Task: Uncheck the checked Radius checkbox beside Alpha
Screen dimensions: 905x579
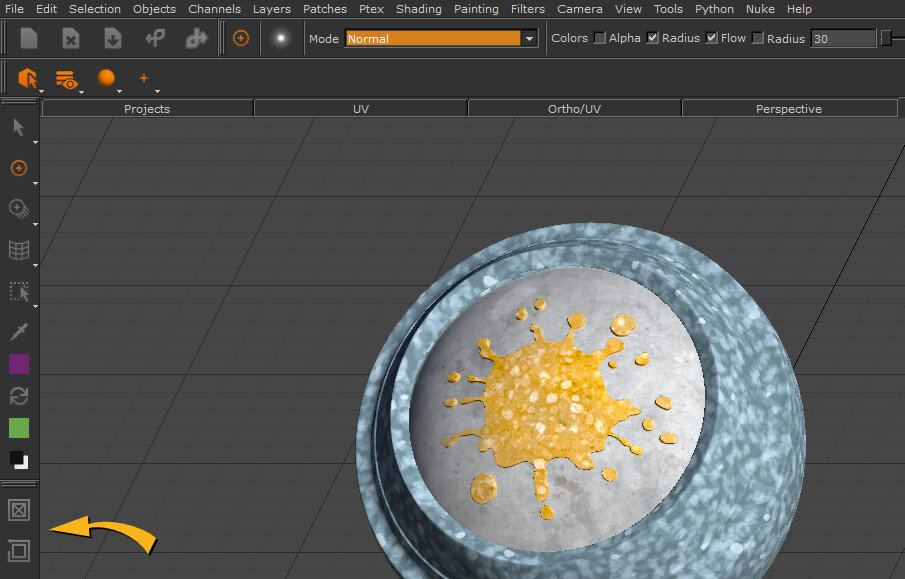Action: click(653, 38)
